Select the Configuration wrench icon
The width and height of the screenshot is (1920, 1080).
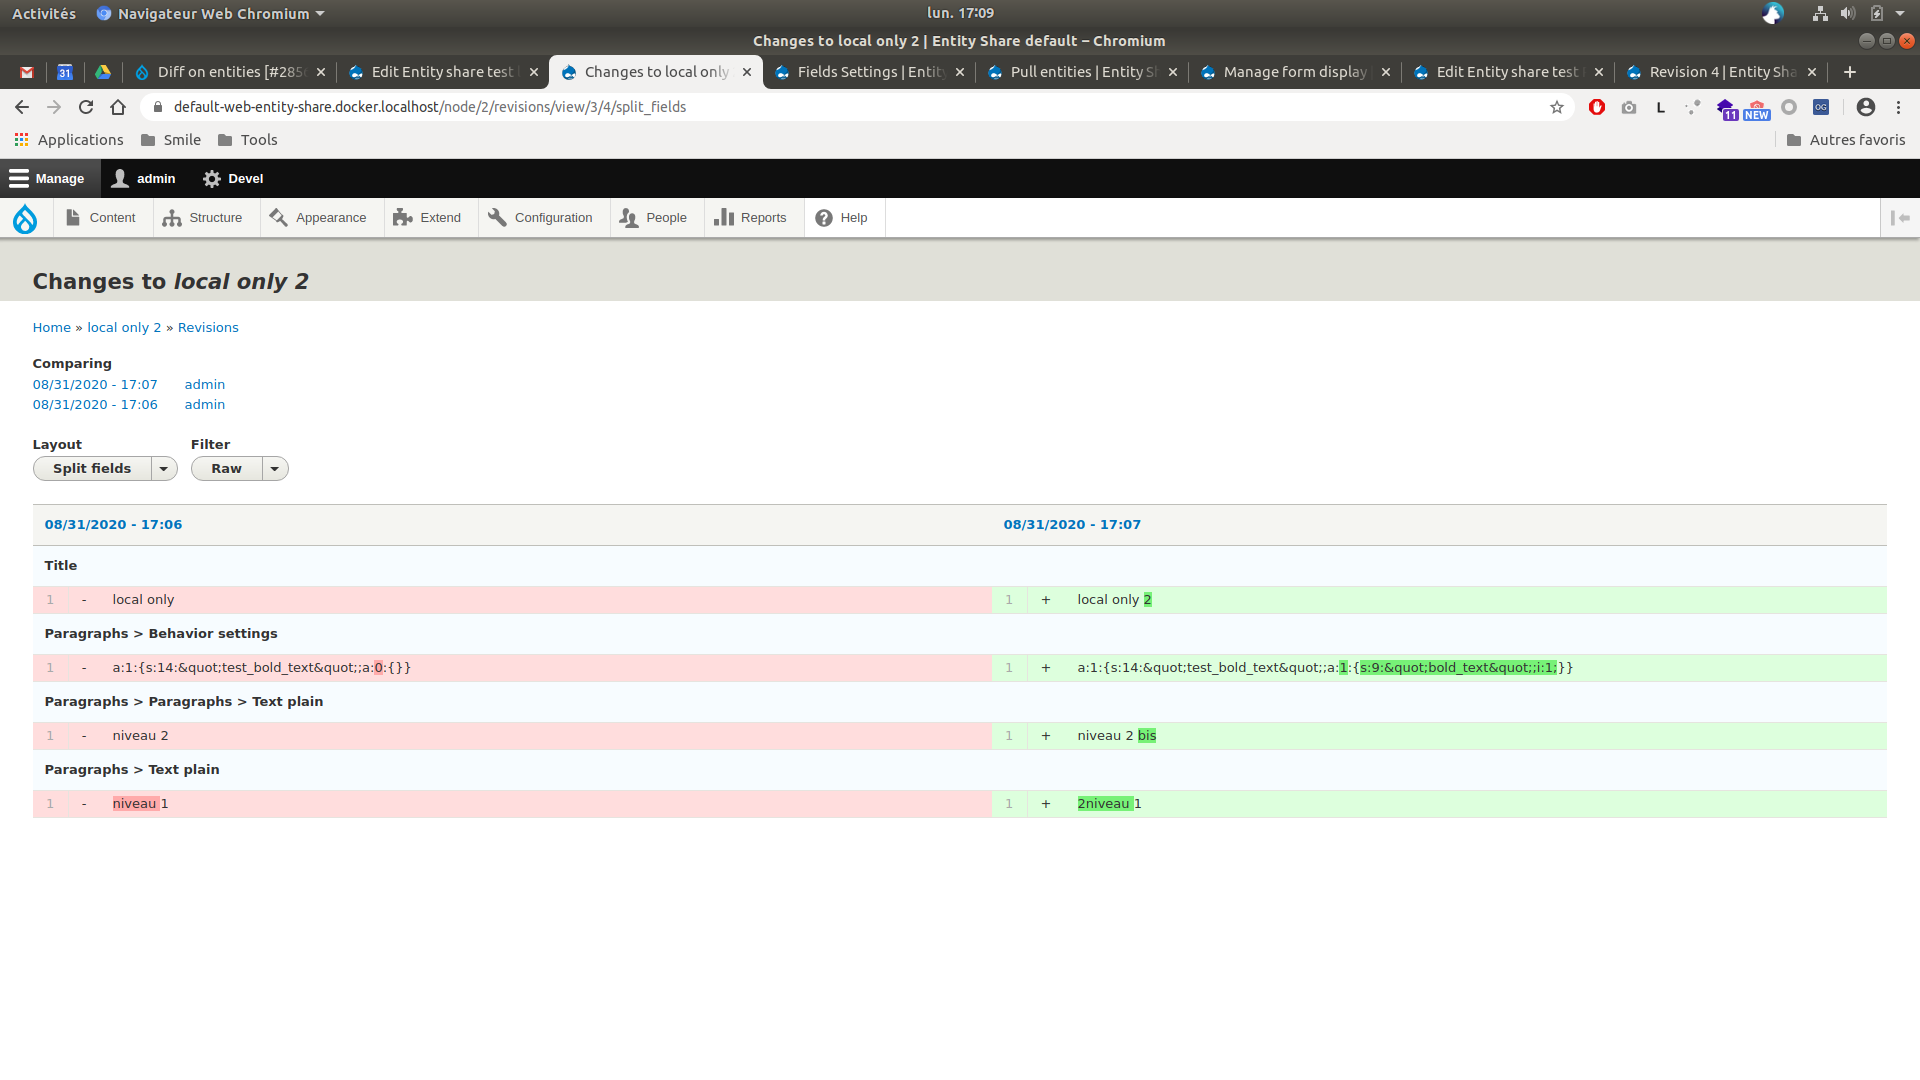pyautogui.click(x=497, y=217)
